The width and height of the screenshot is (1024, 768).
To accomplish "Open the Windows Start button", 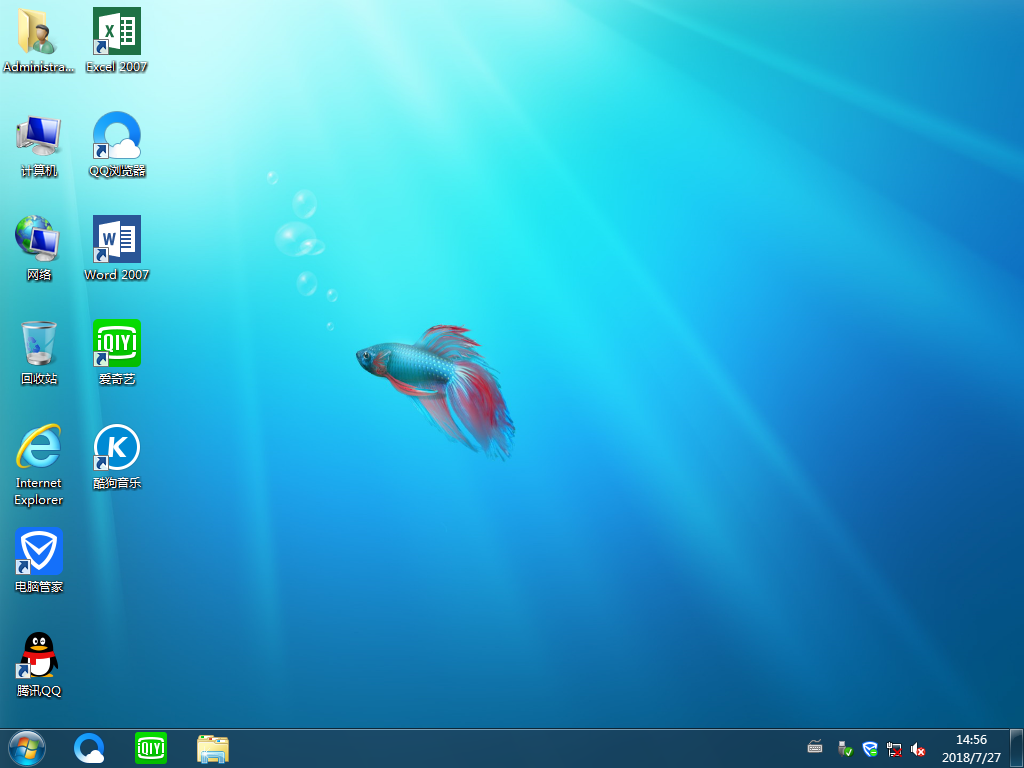I will 27,748.
